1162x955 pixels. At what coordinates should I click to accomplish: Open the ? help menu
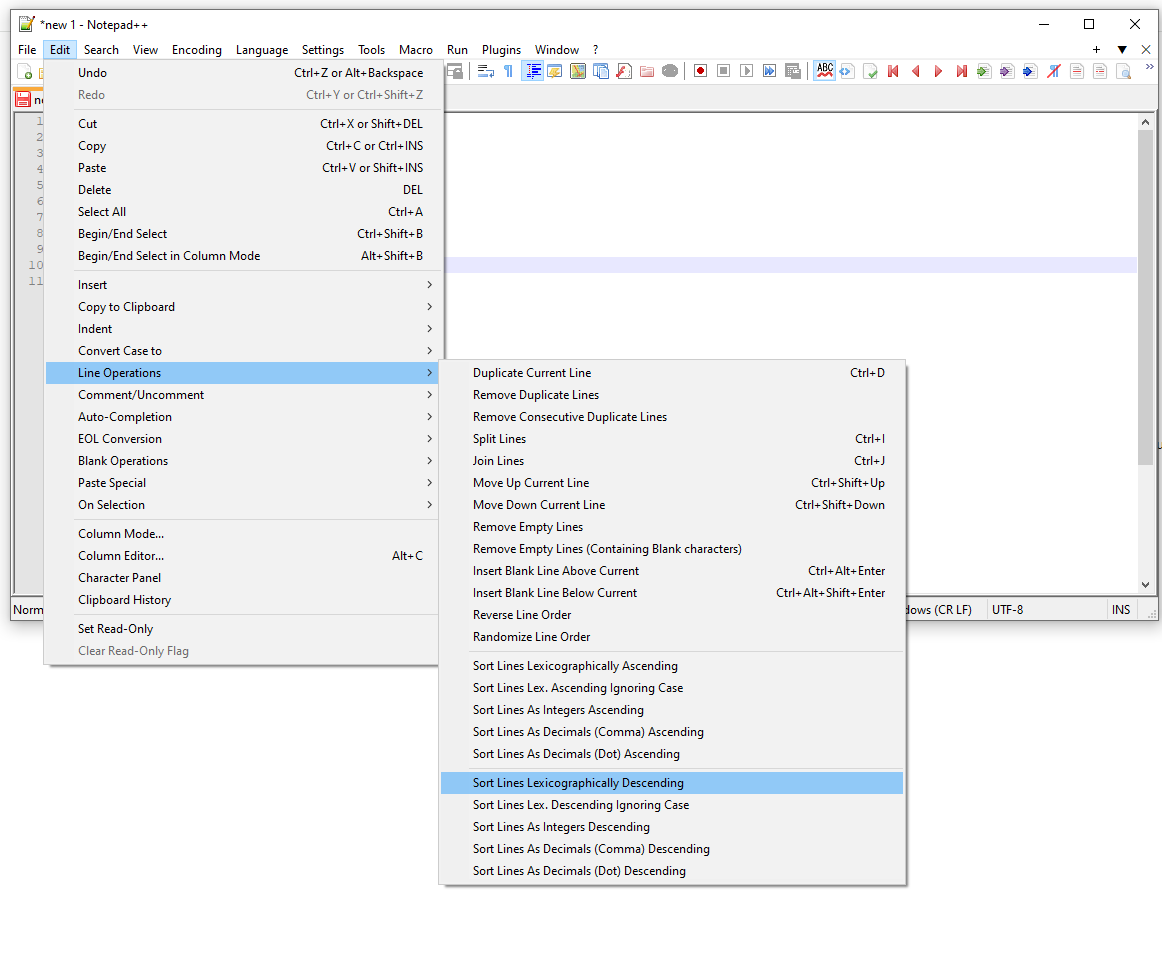[595, 50]
